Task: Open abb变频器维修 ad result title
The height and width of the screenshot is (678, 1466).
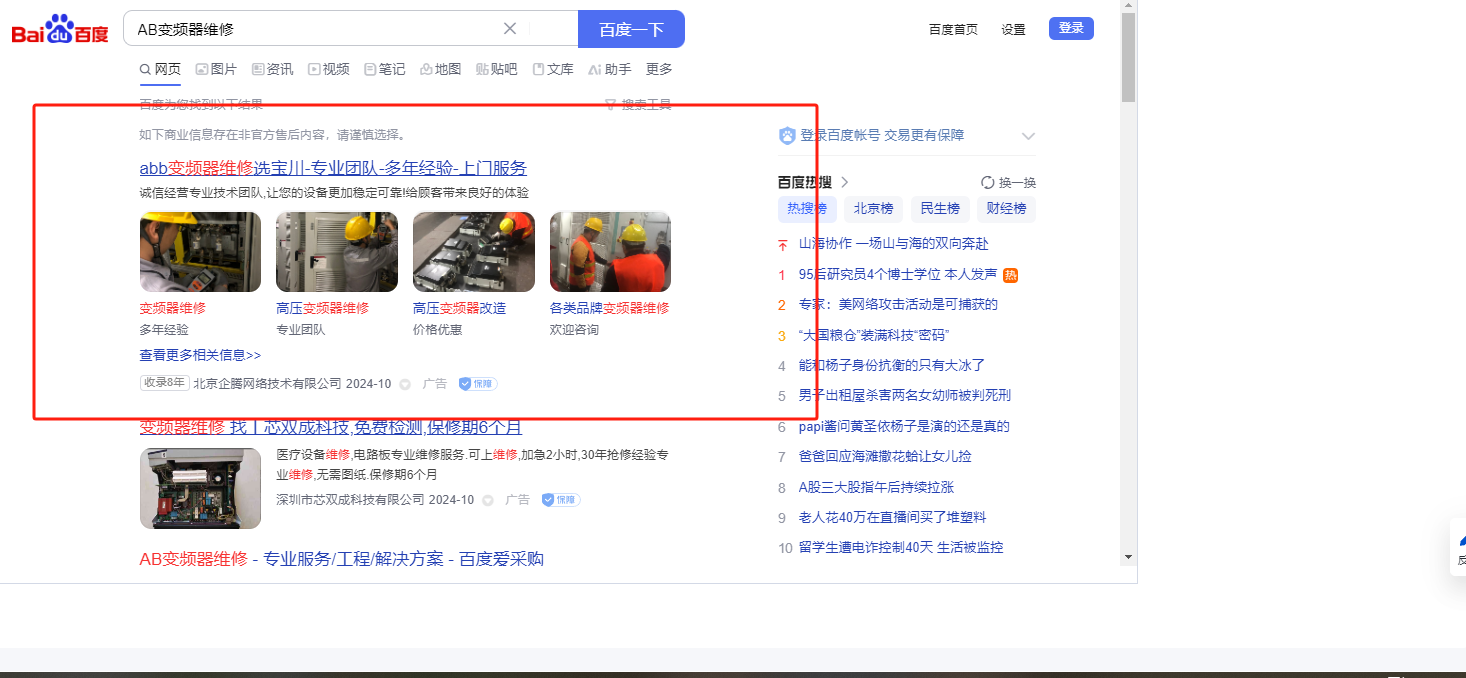Action: [x=333, y=168]
